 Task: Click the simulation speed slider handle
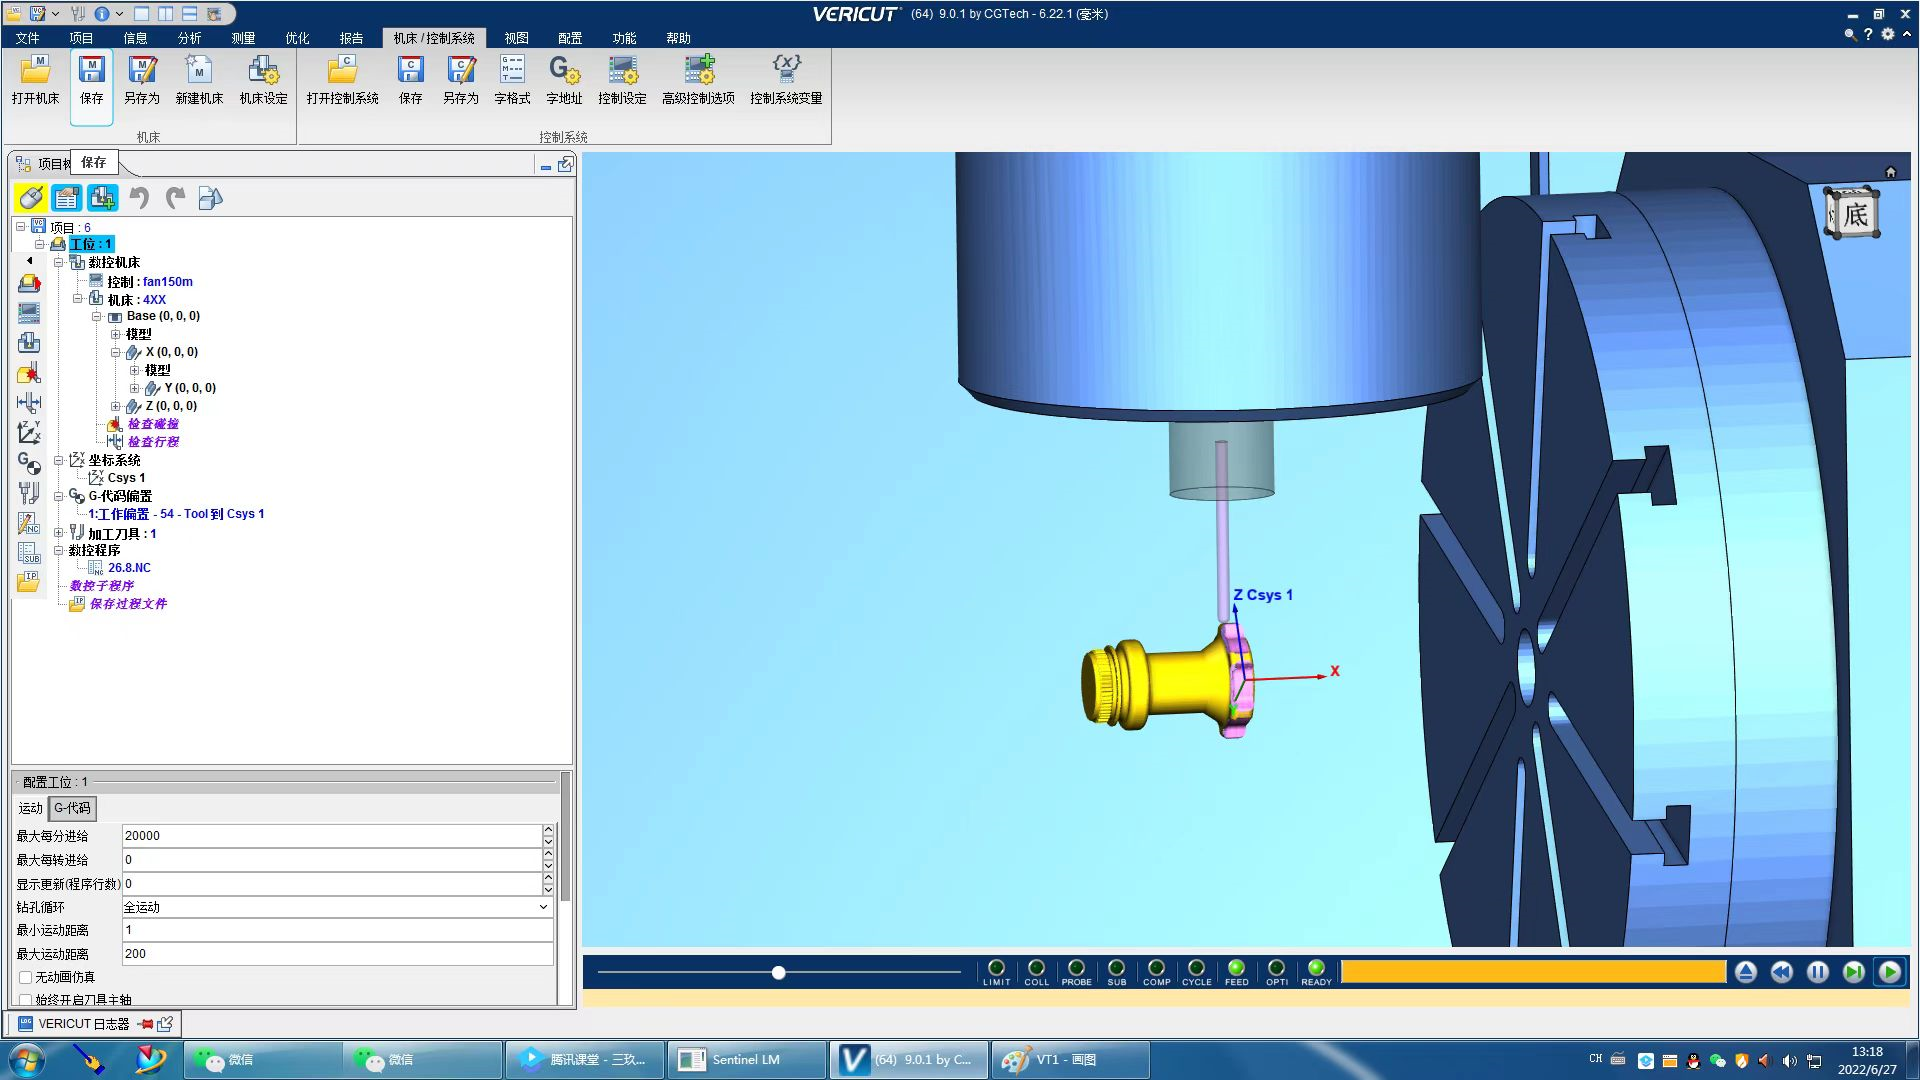pyautogui.click(x=778, y=972)
